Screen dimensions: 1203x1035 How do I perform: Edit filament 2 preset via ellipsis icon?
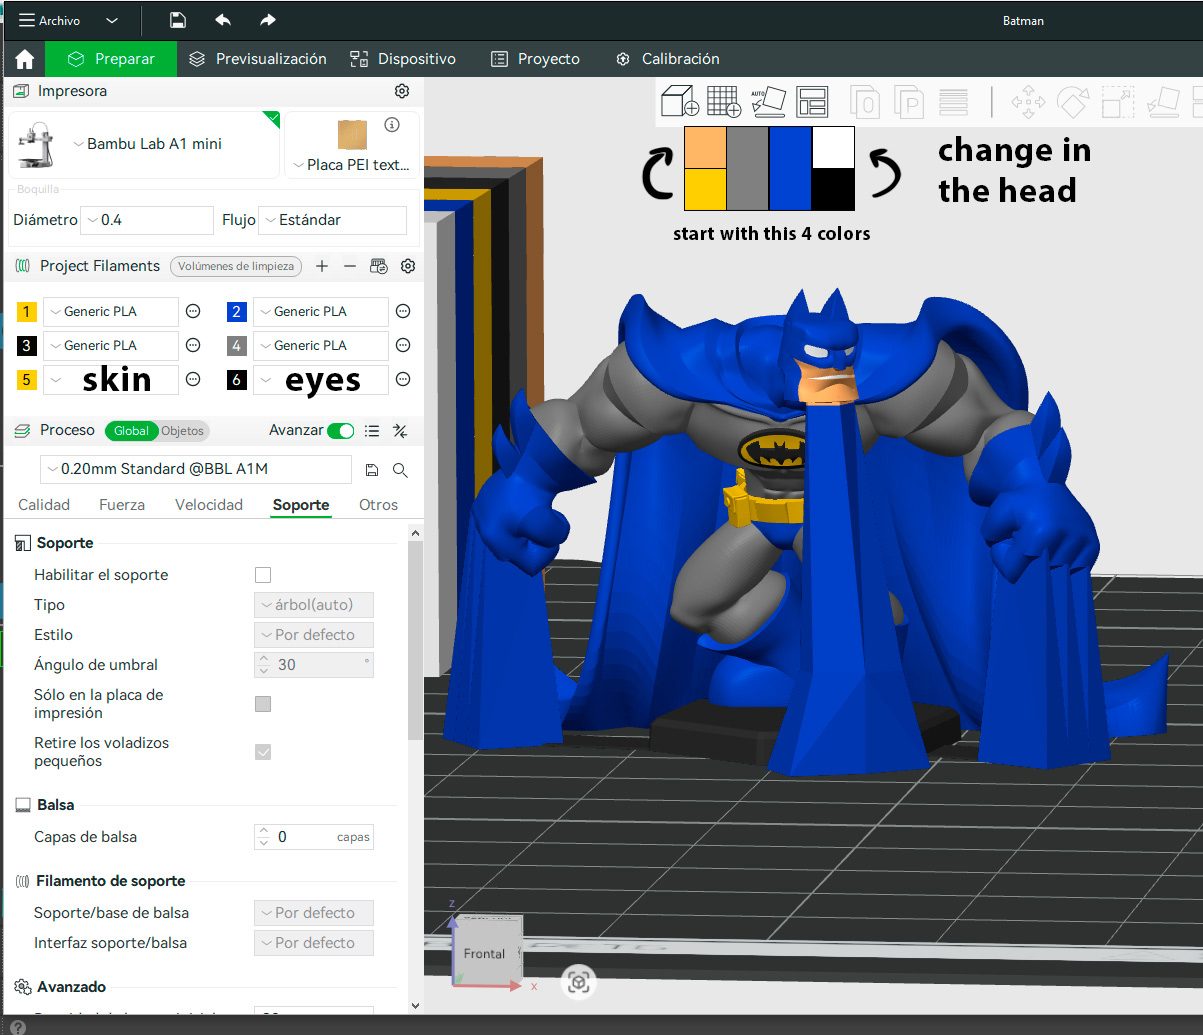(403, 312)
